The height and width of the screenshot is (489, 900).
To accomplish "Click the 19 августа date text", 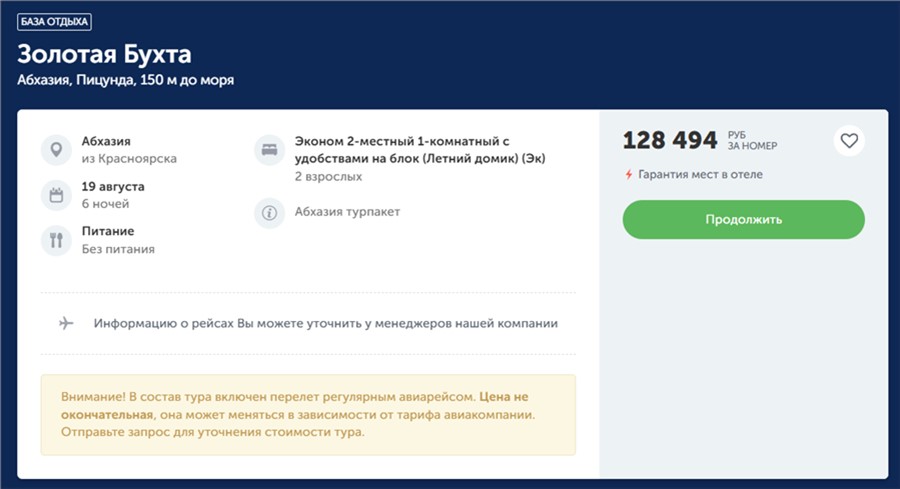I will coord(113,187).
